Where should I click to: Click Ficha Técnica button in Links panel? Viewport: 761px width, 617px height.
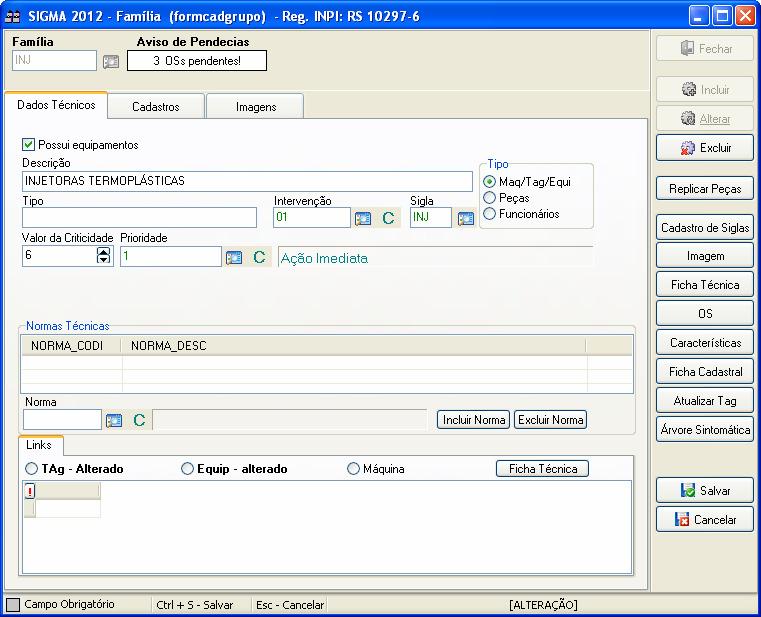tap(543, 468)
